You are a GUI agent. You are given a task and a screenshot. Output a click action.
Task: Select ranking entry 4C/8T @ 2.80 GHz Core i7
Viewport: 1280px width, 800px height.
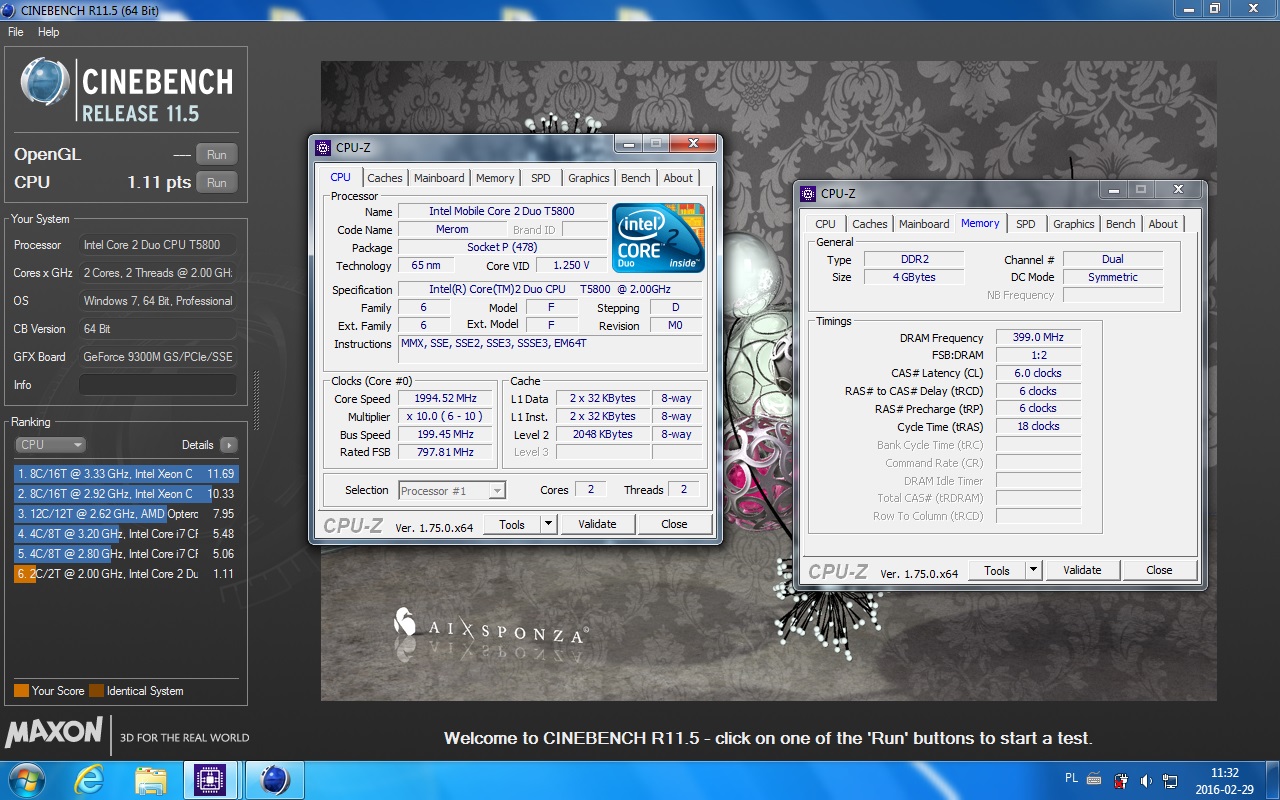[x=126, y=554]
